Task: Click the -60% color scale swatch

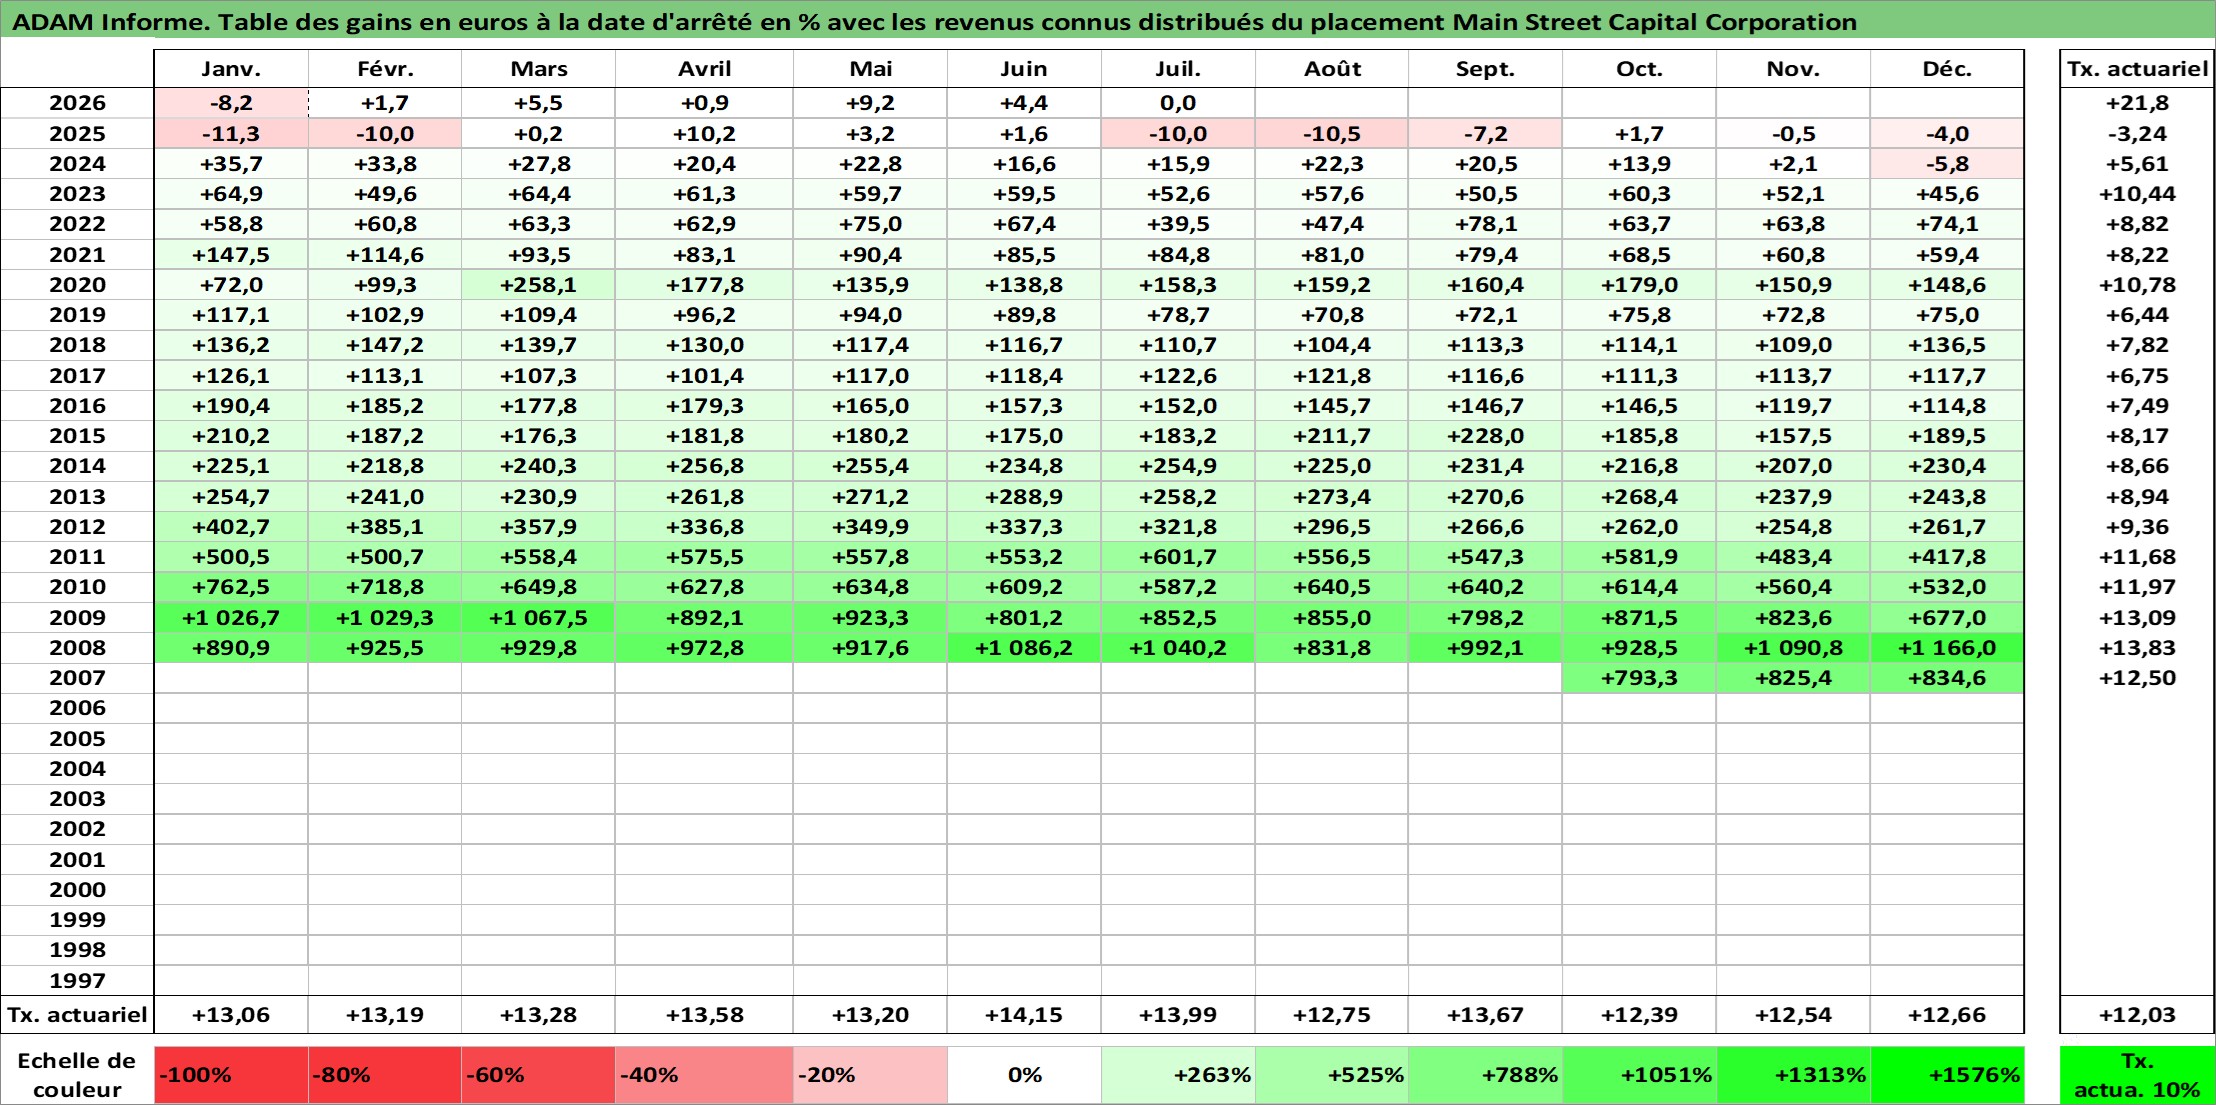Action: pos(538,1075)
